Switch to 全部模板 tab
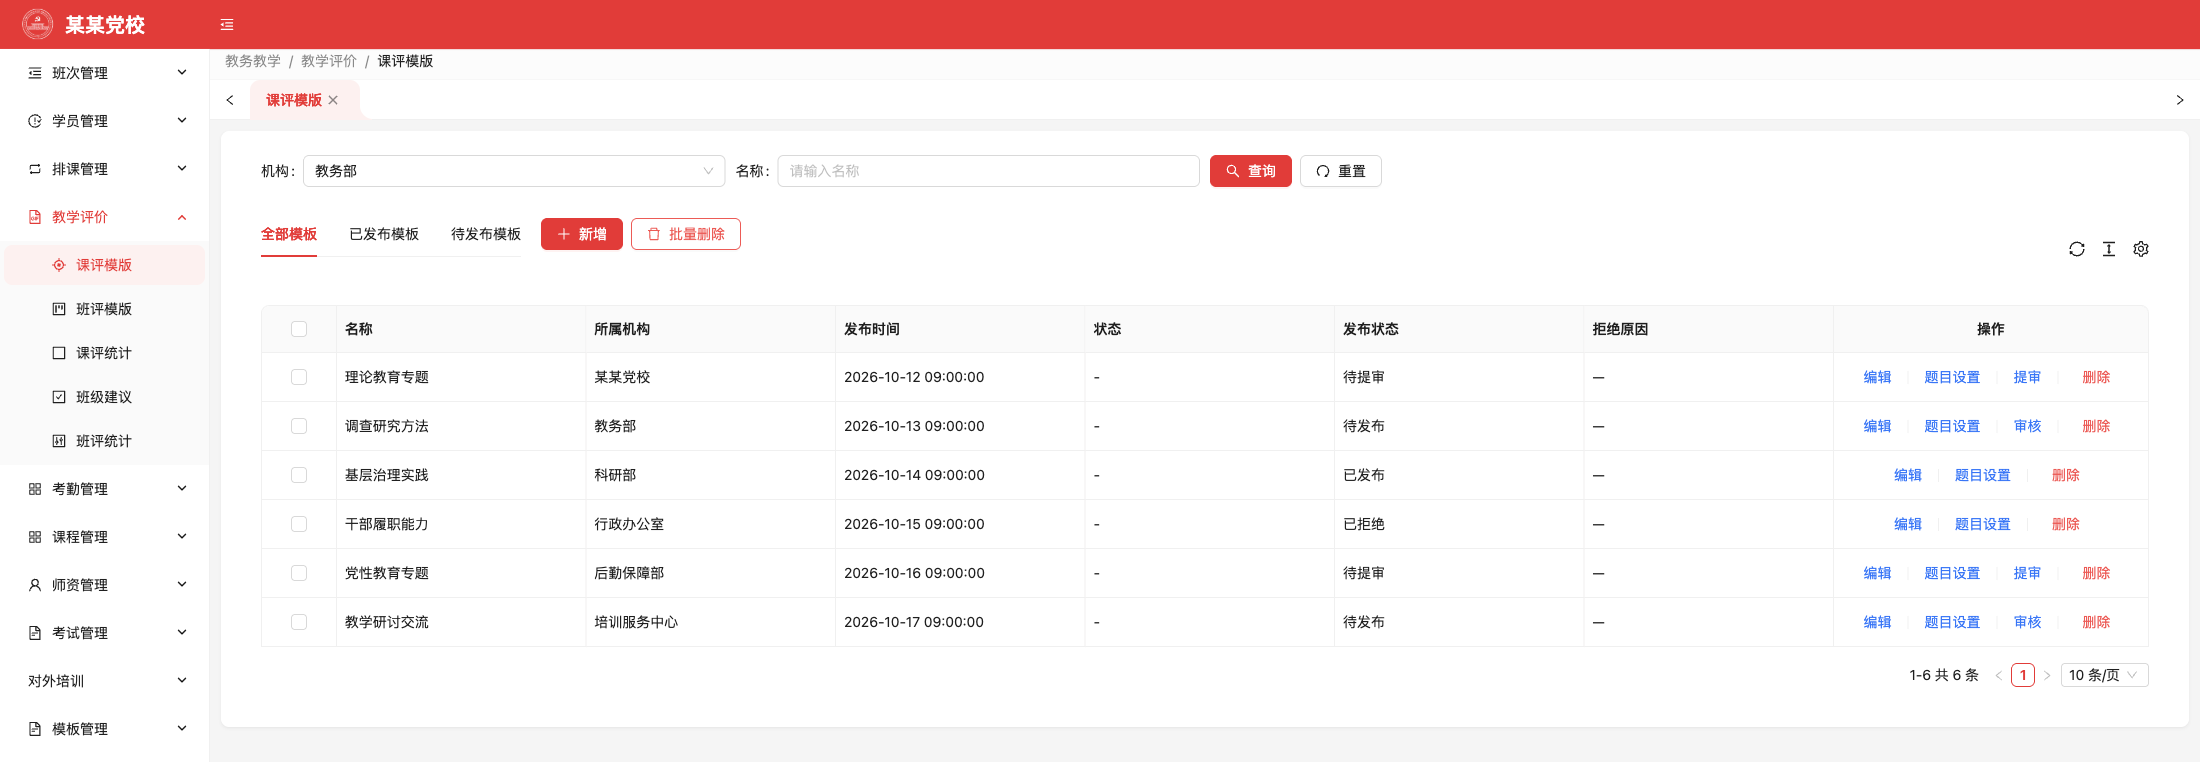This screenshot has height=762, width=2200. coord(289,234)
